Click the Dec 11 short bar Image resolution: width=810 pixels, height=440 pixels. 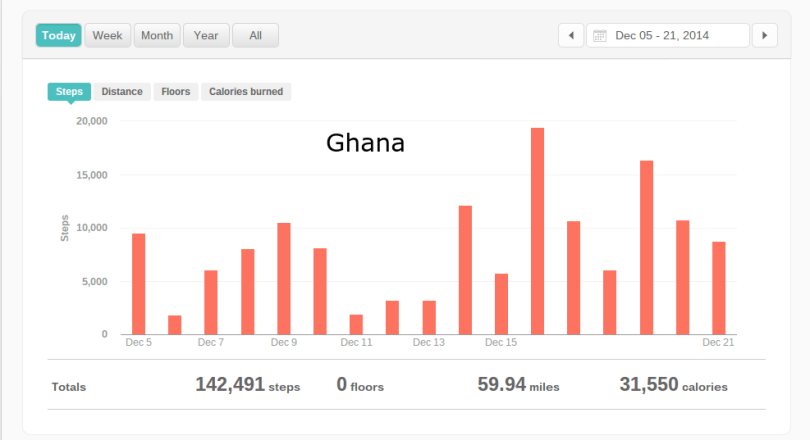pyautogui.click(x=356, y=324)
